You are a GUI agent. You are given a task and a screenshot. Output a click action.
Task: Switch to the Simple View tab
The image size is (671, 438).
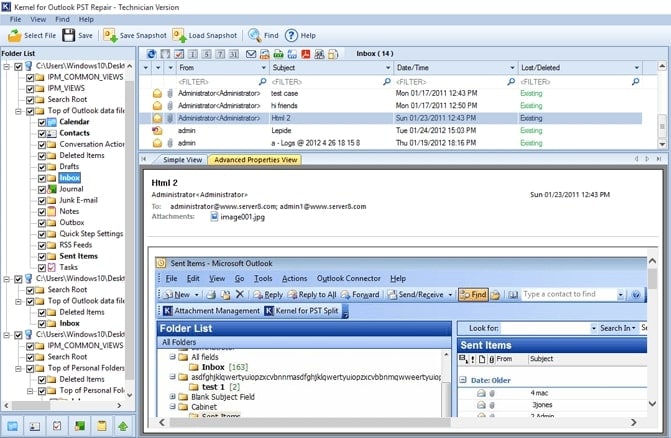182,160
